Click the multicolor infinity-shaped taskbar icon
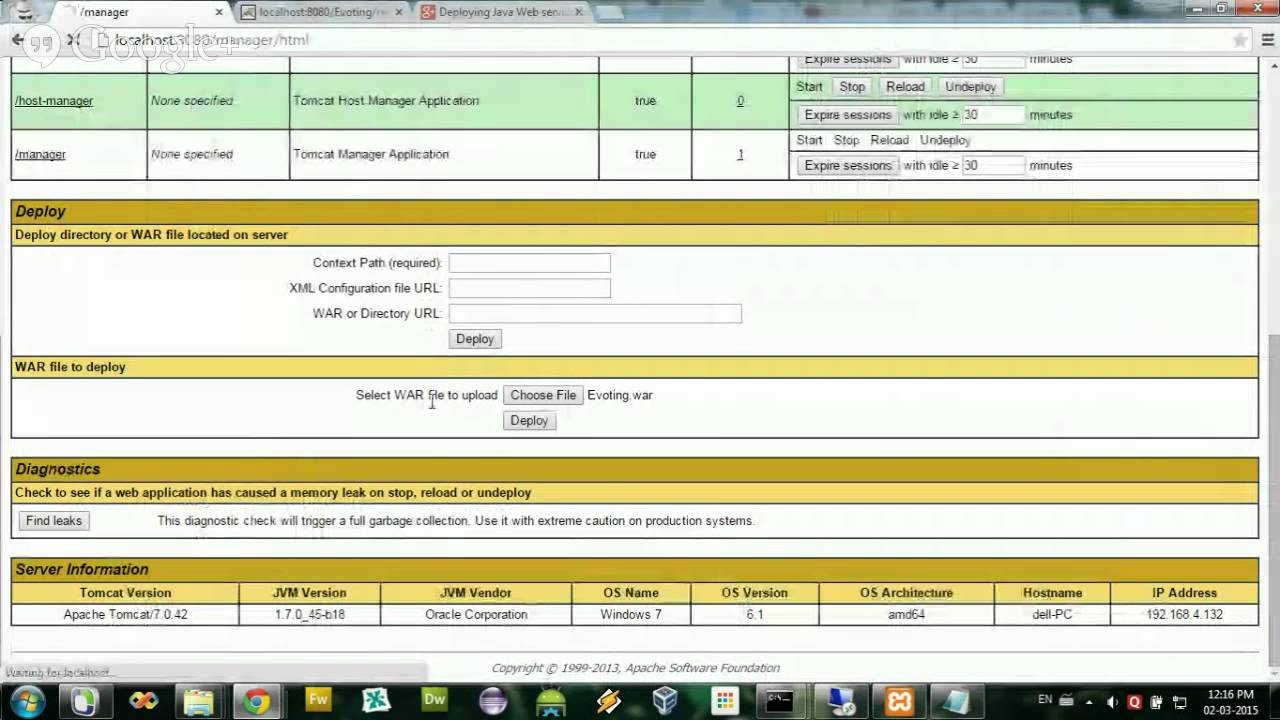 143,701
